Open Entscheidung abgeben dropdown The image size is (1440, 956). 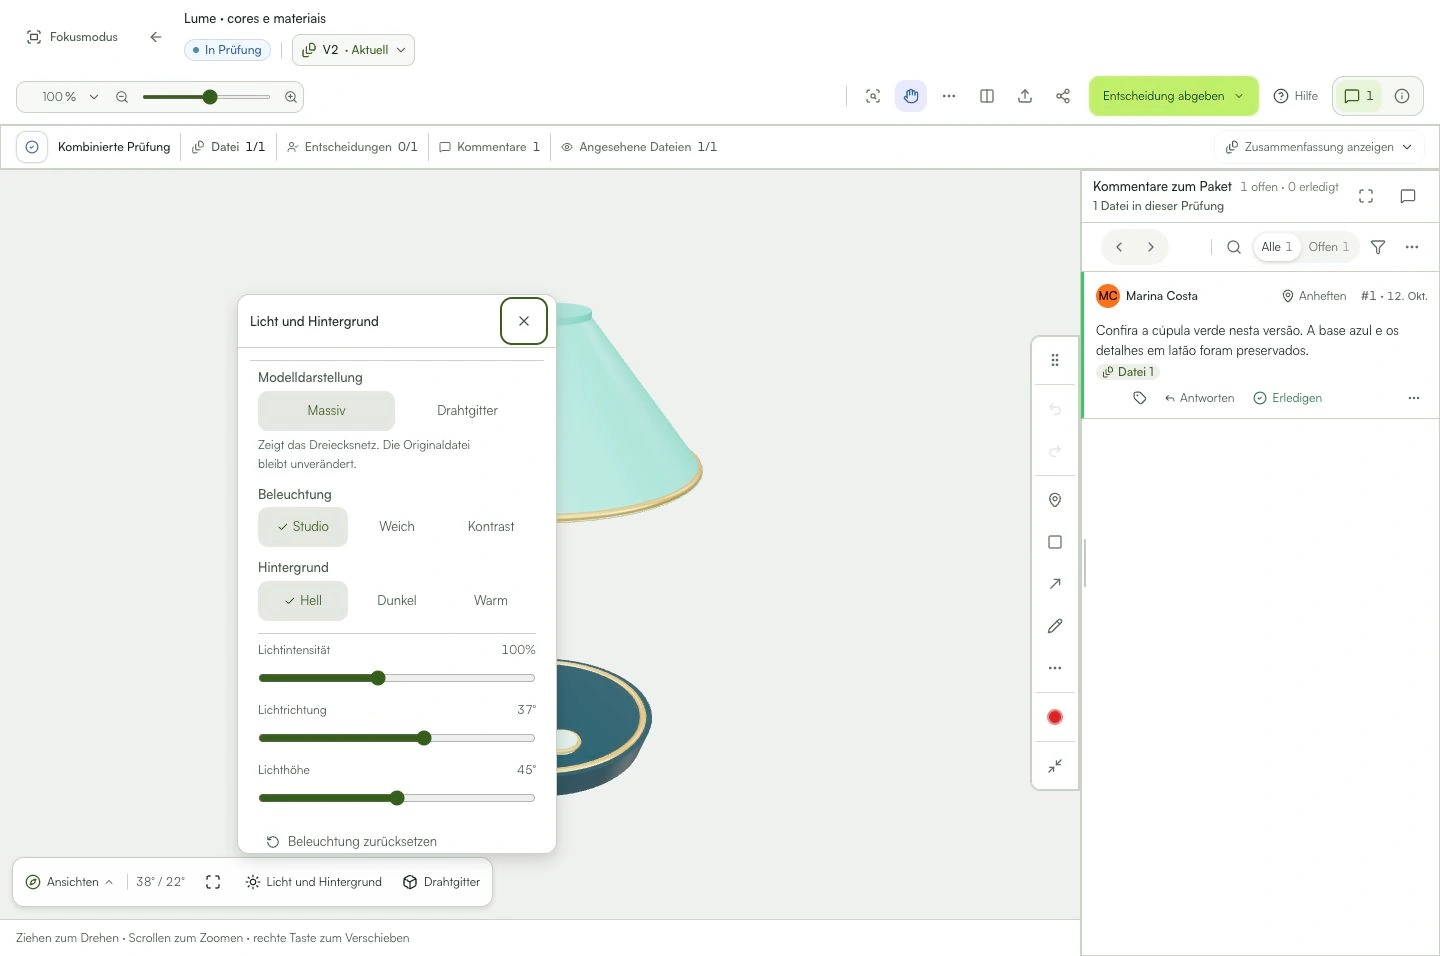point(1174,96)
